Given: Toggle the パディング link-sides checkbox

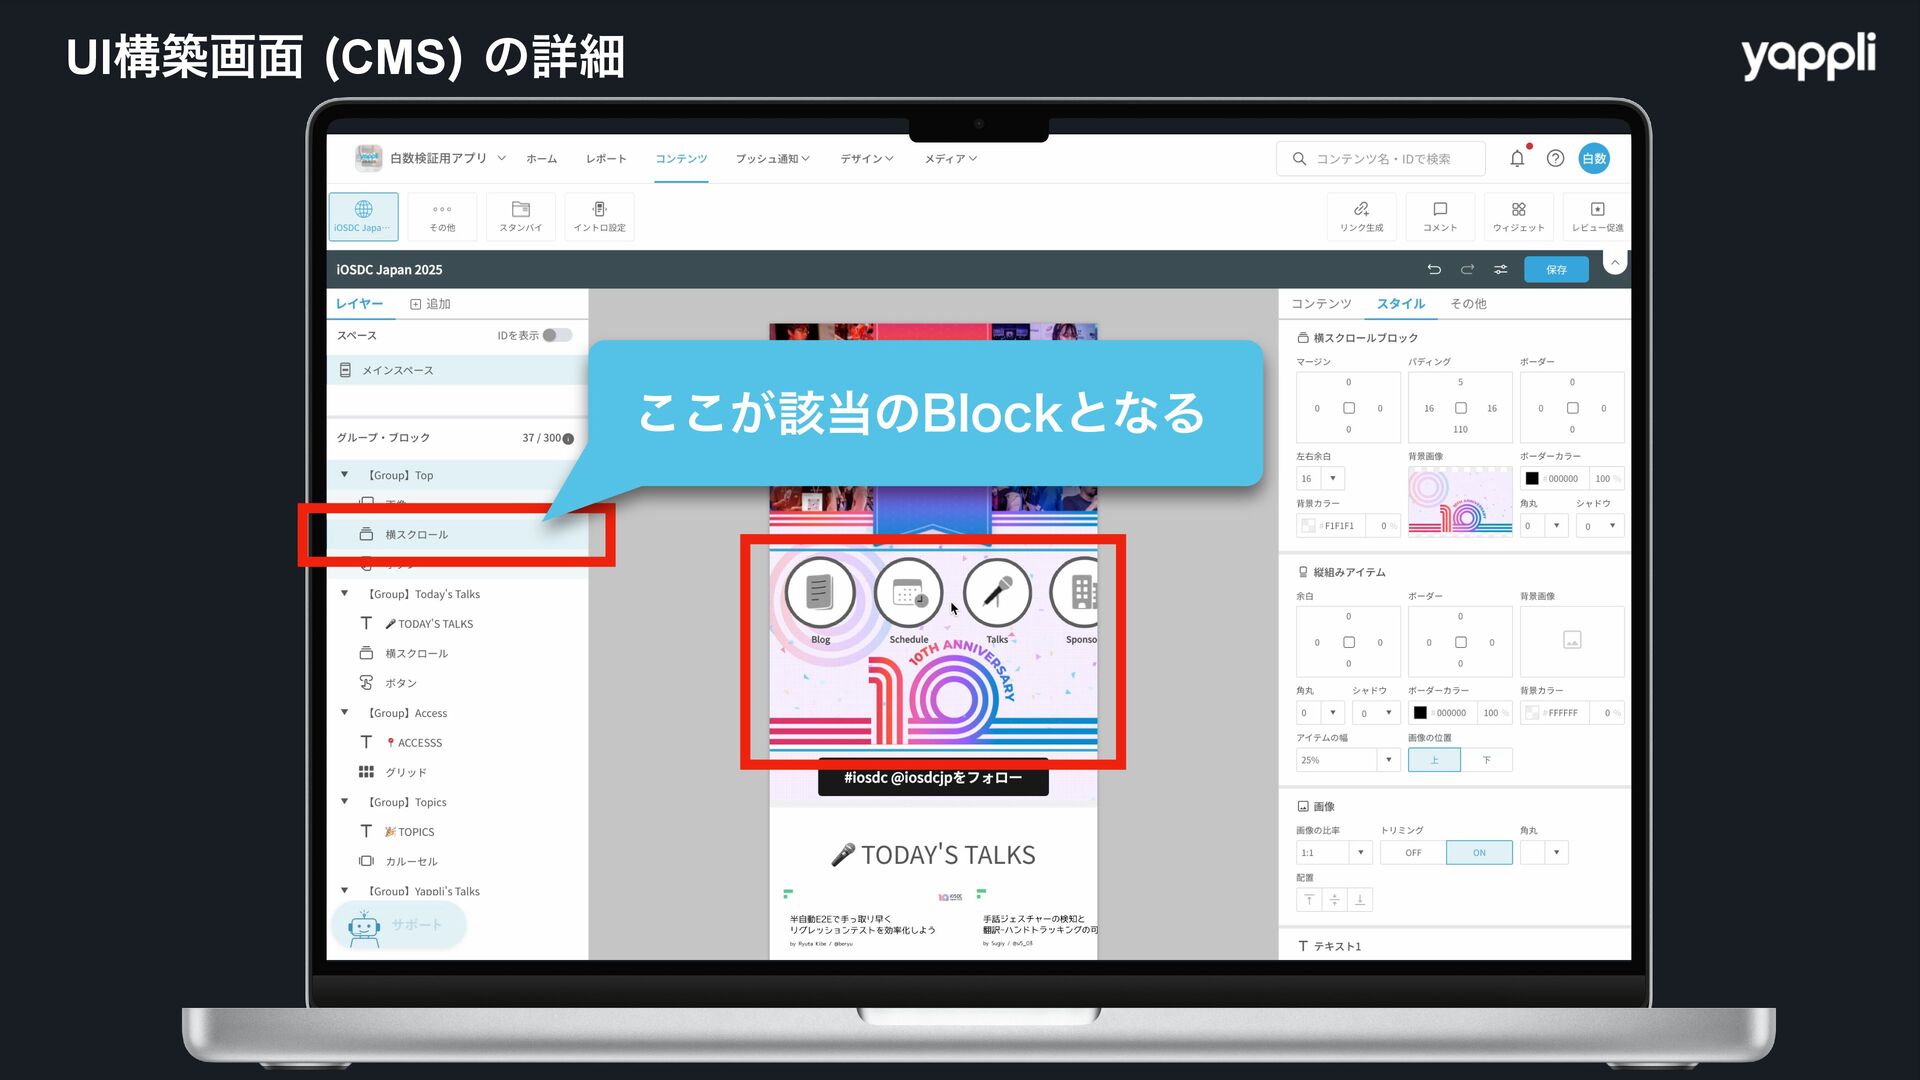Looking at the screenshot, I should point(1460,408).
